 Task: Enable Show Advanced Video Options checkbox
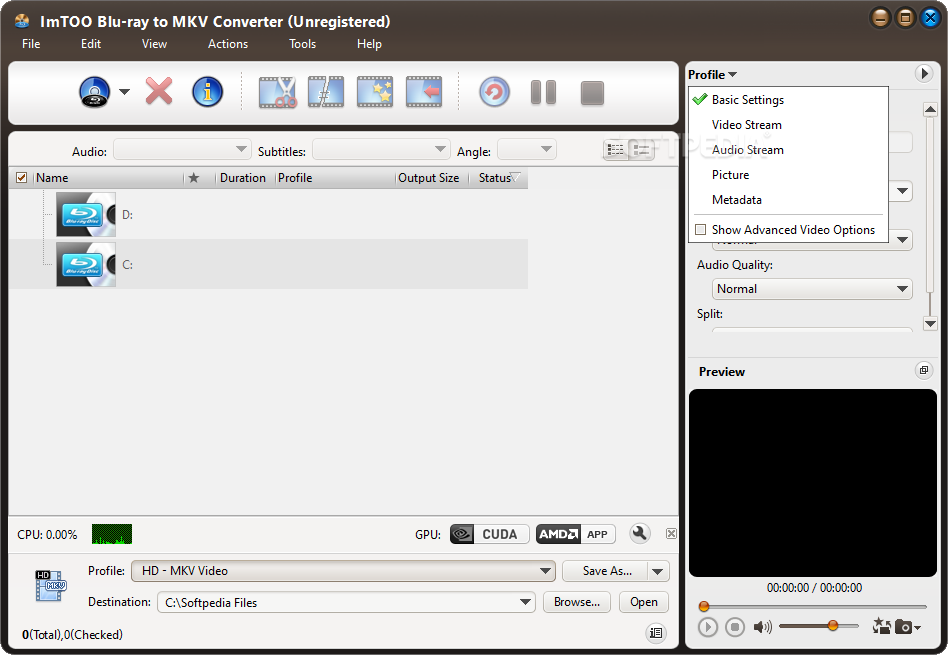coord(701,229)
